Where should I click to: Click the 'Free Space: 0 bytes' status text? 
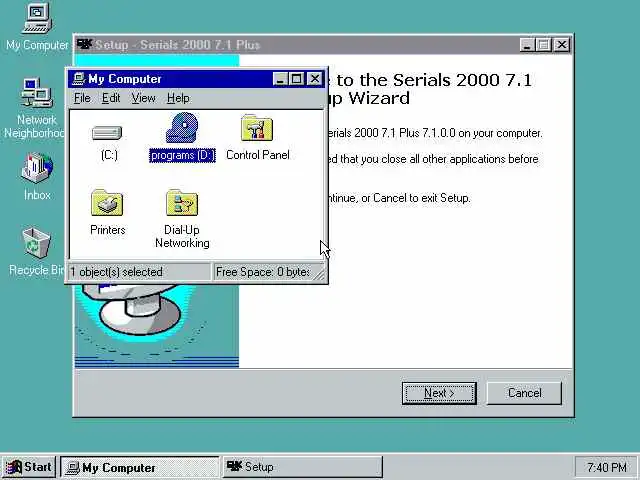point(262,272)
